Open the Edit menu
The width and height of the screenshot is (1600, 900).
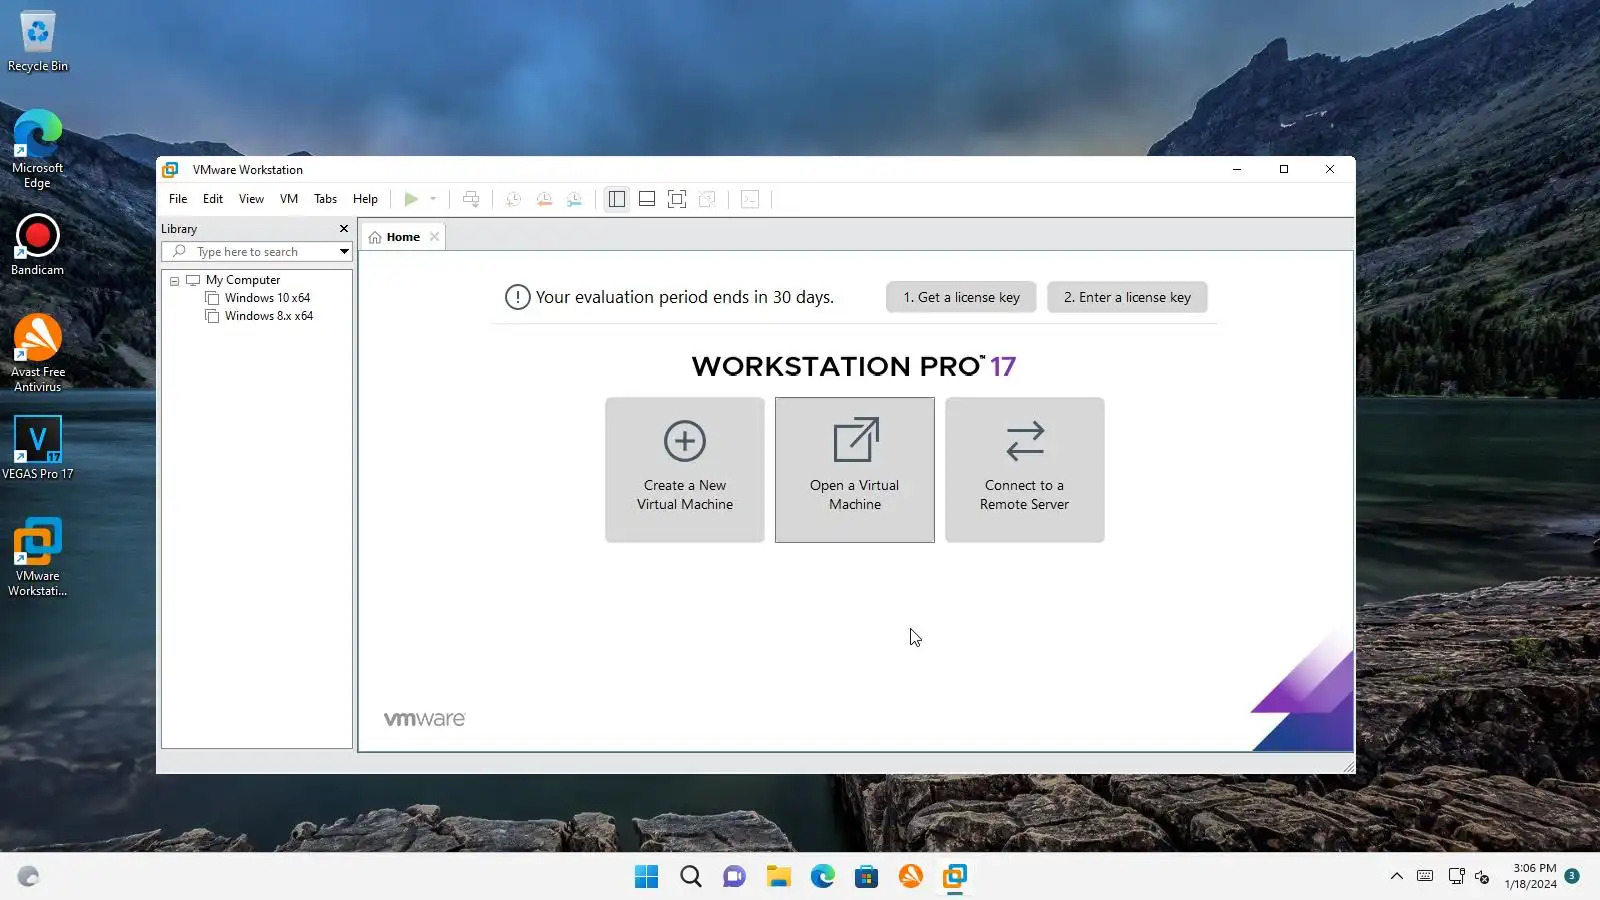coord(213,199)
